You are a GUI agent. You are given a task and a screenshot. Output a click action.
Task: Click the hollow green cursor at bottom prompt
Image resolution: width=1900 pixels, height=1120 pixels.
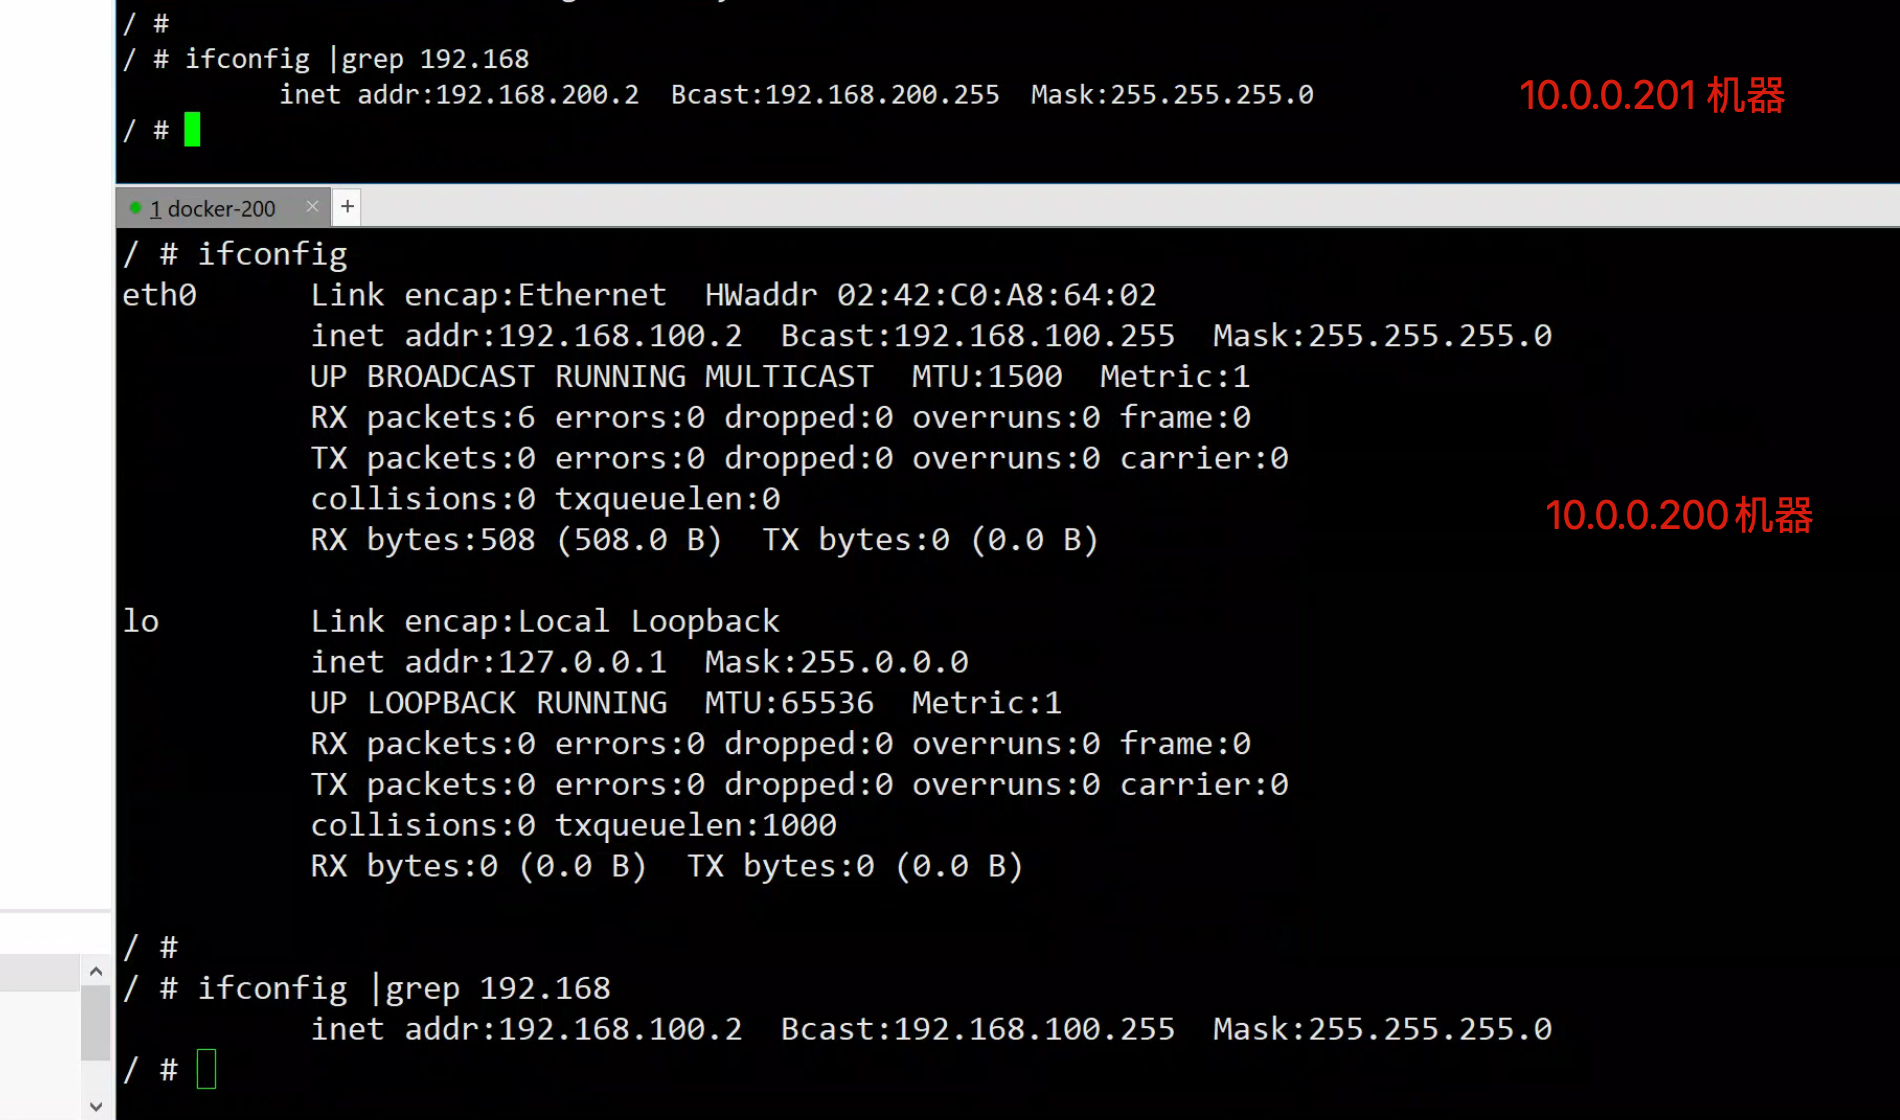pyautogui.click(x=206, y=1069)
